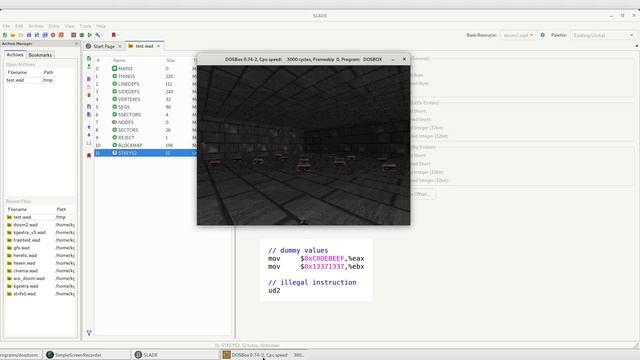This screenshot has height=360, width=640.
Task: Select the VERTEXES entry
Action: pyautogui.click(x=145, y=99)
